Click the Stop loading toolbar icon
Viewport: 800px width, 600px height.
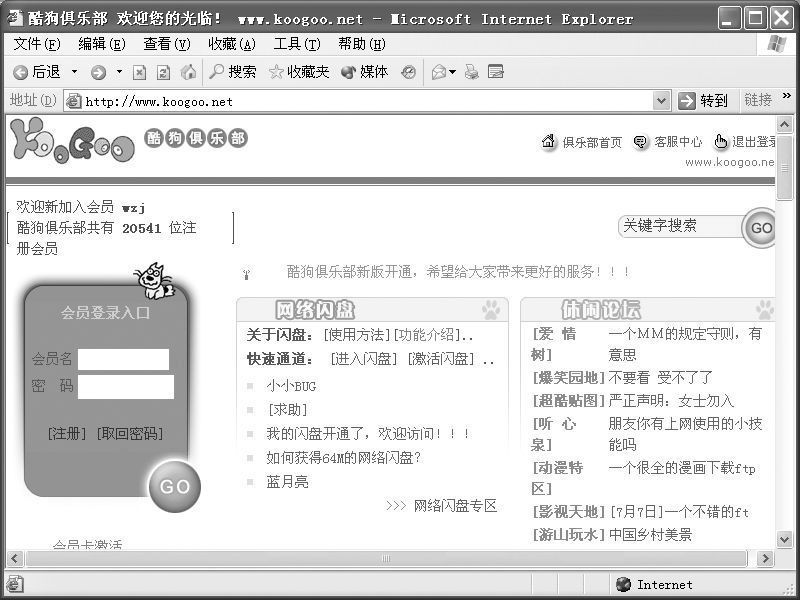(139, 72)
